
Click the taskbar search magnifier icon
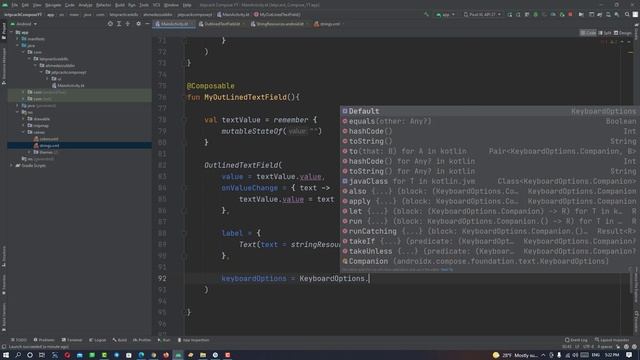[x=18, y=355]
